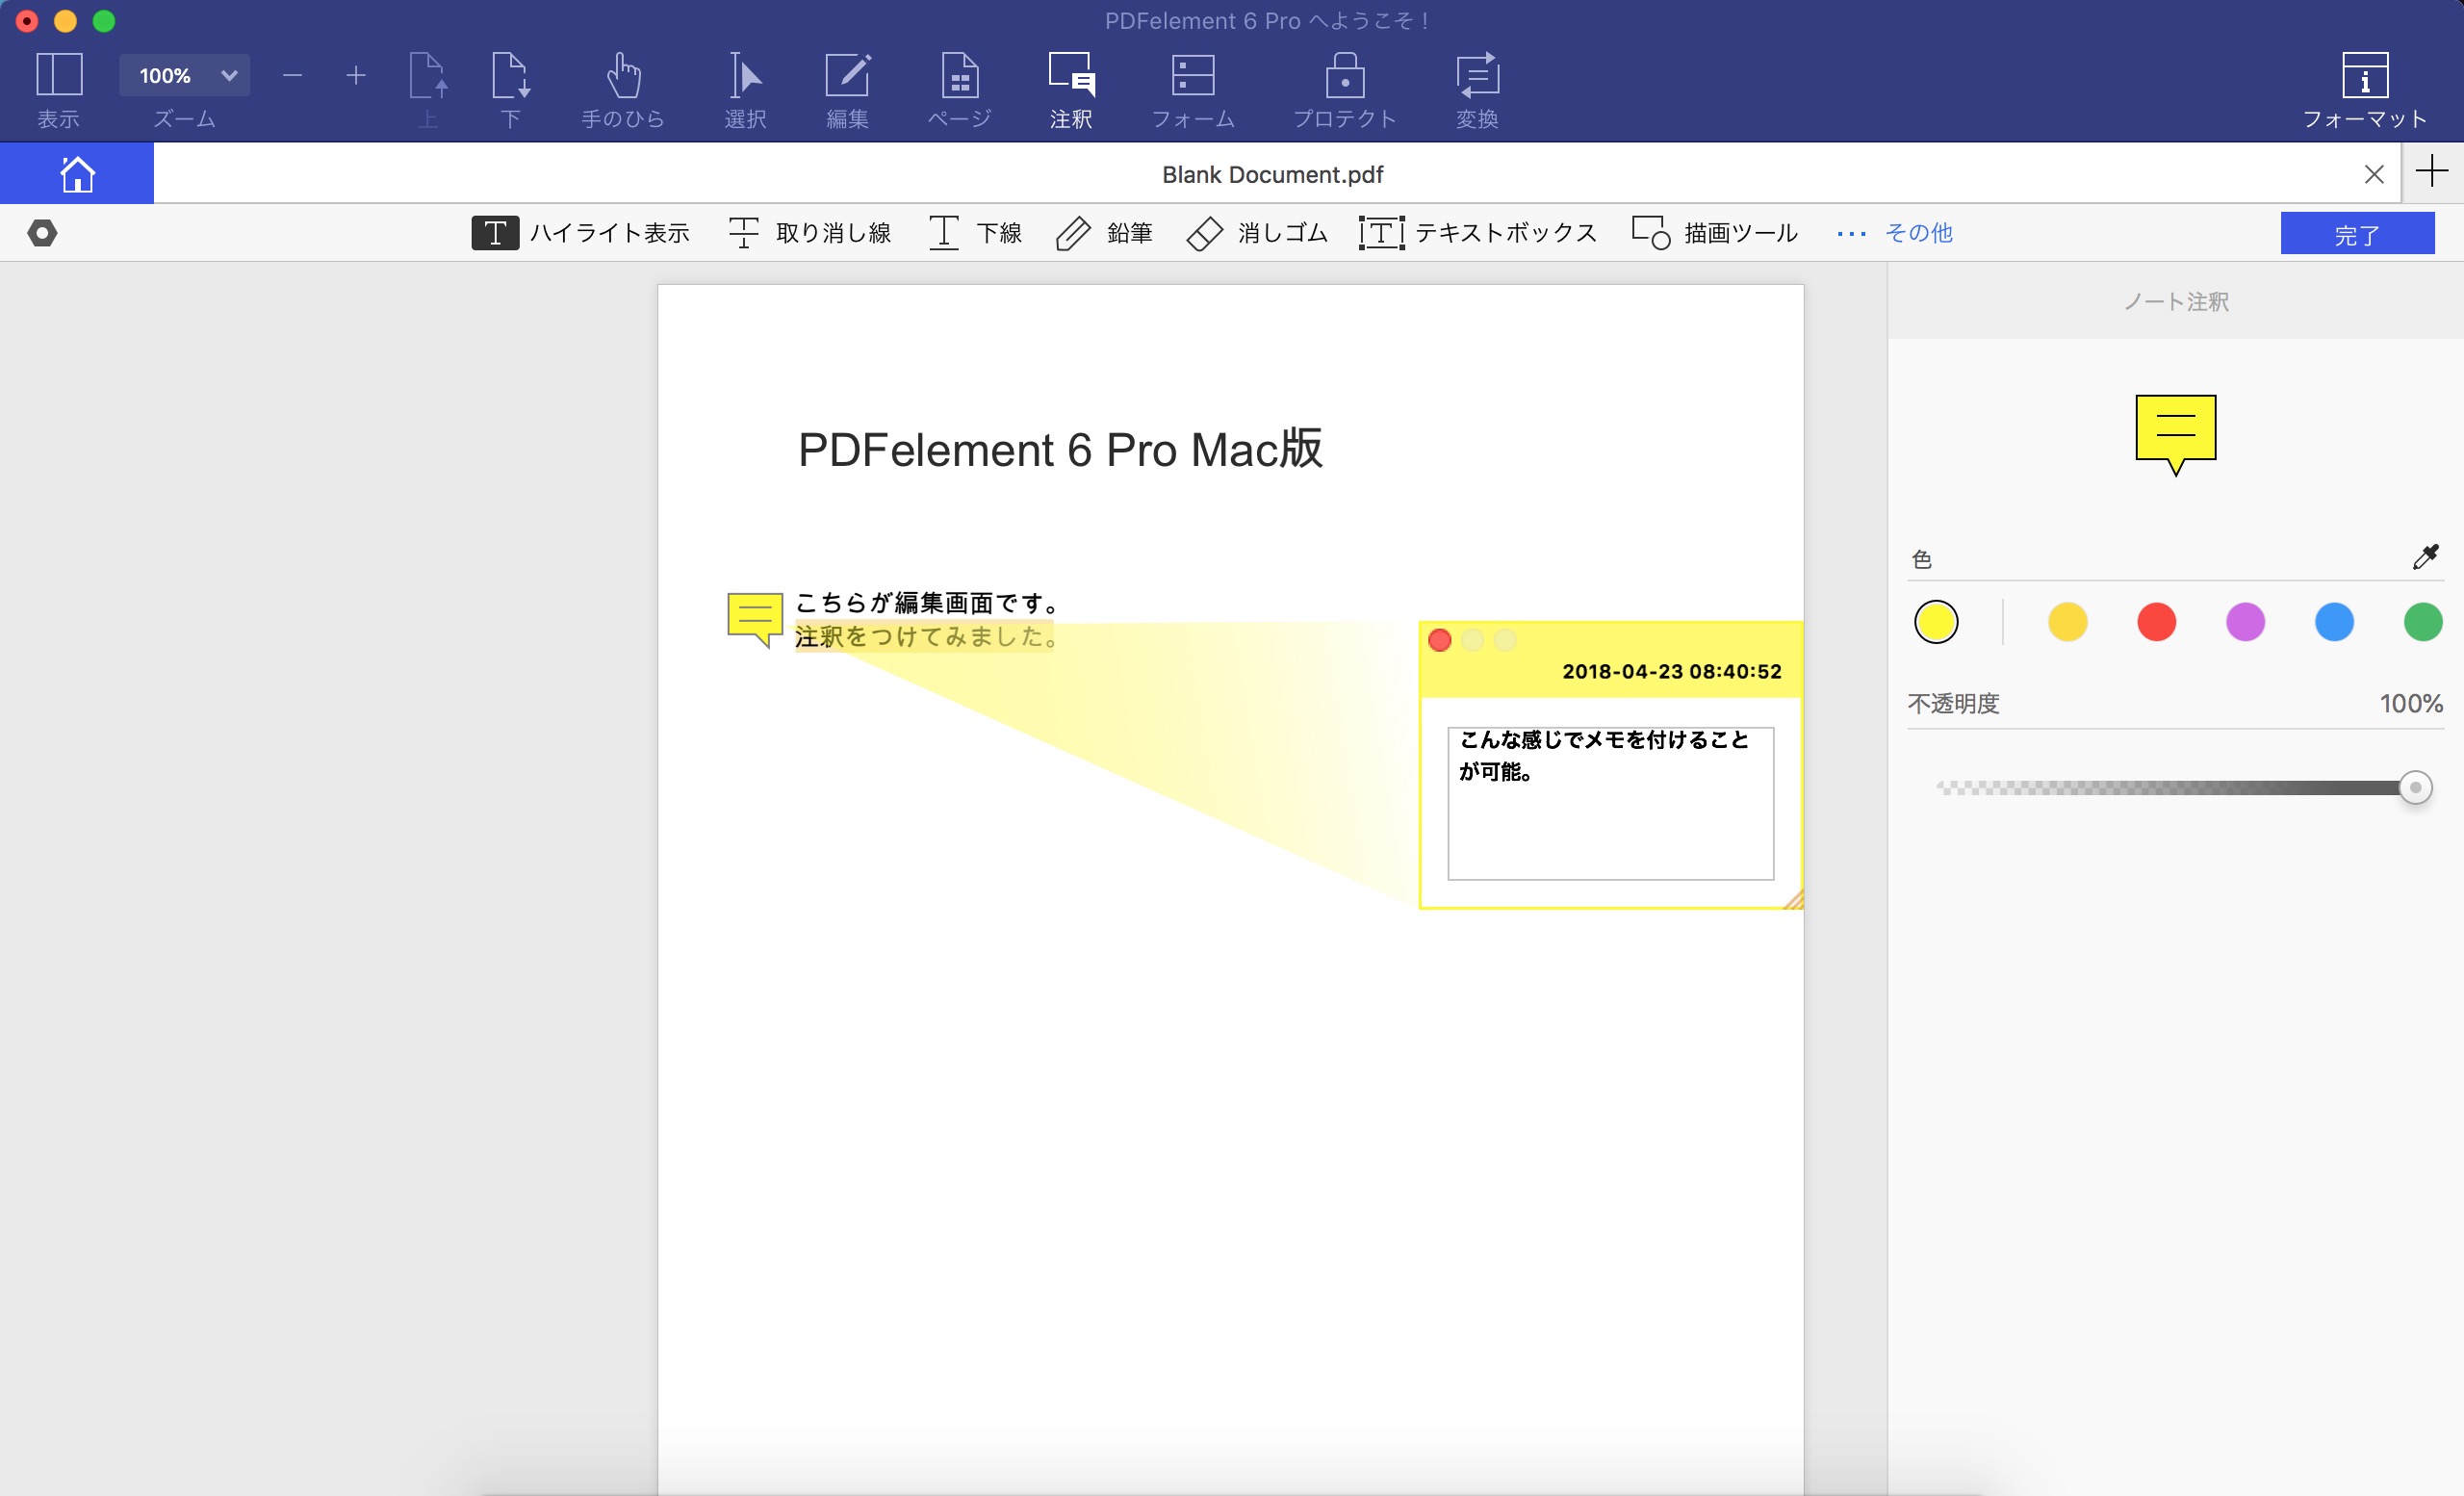The width and height of the screenshot is (2464, 1496).
Task: Click the highlighted text 注釈をつけてみました。
Action: pyautogui.click(x=926, y=636)
